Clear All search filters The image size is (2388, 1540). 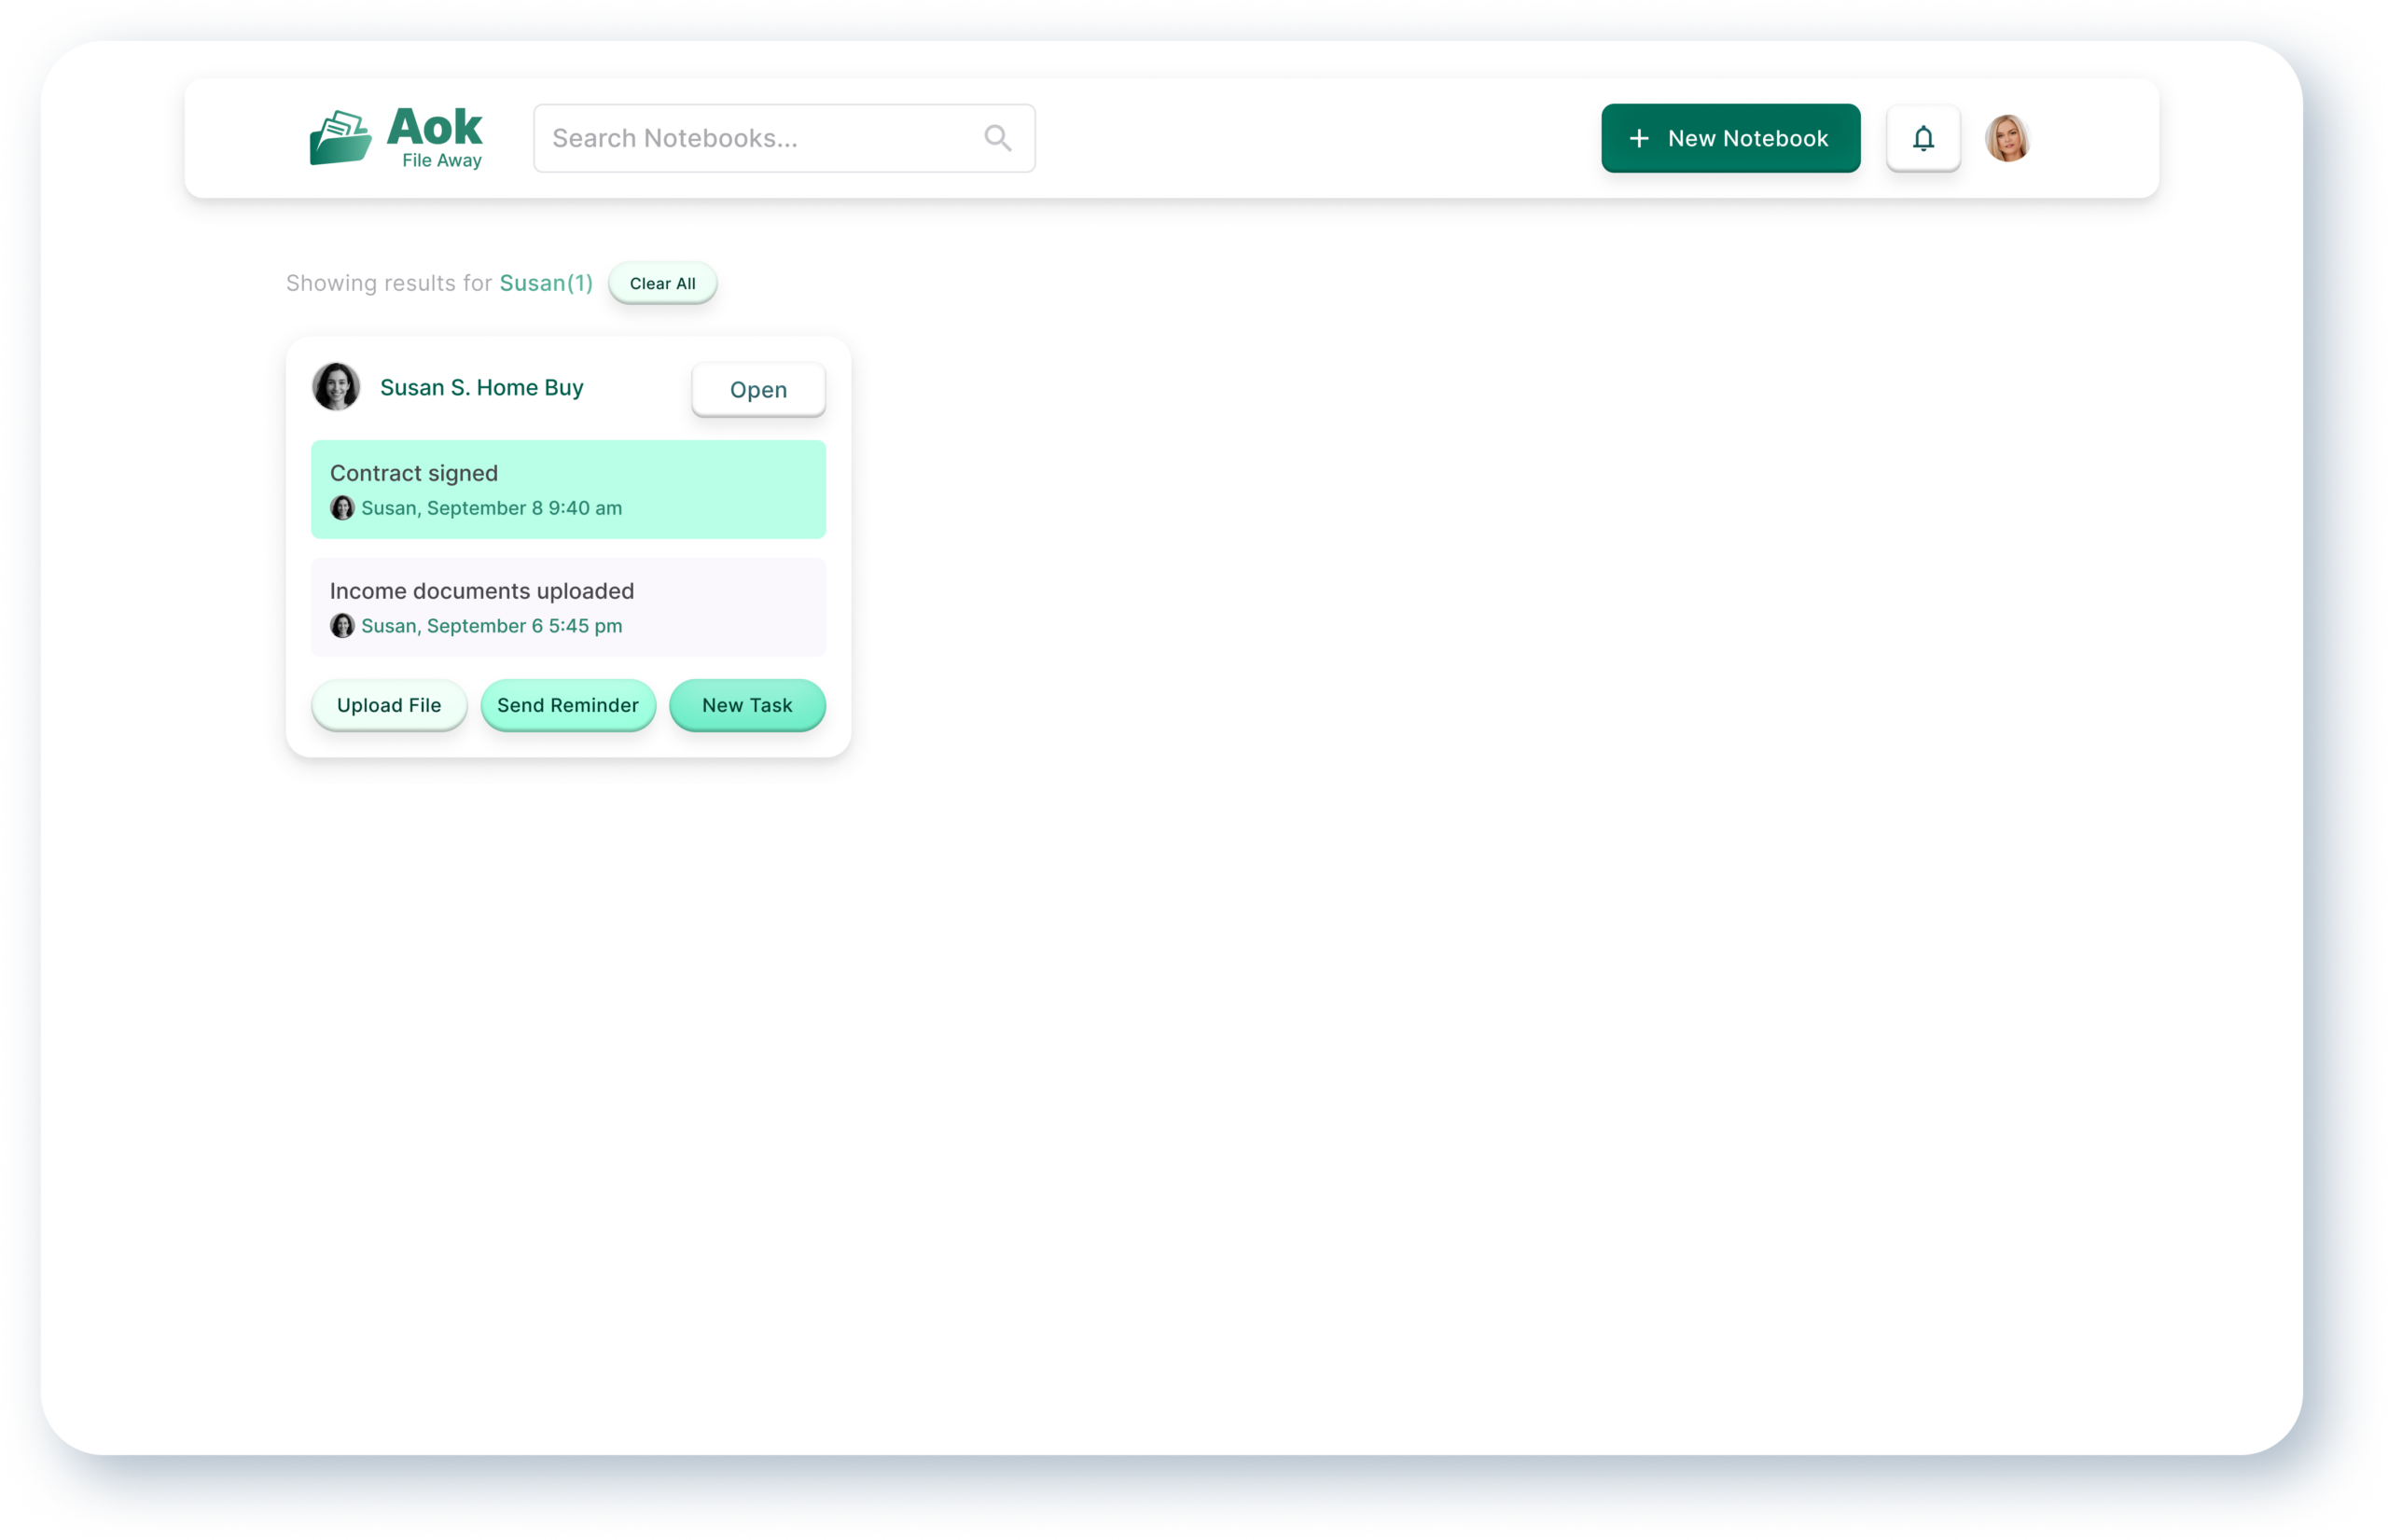(x=662, y=284)
